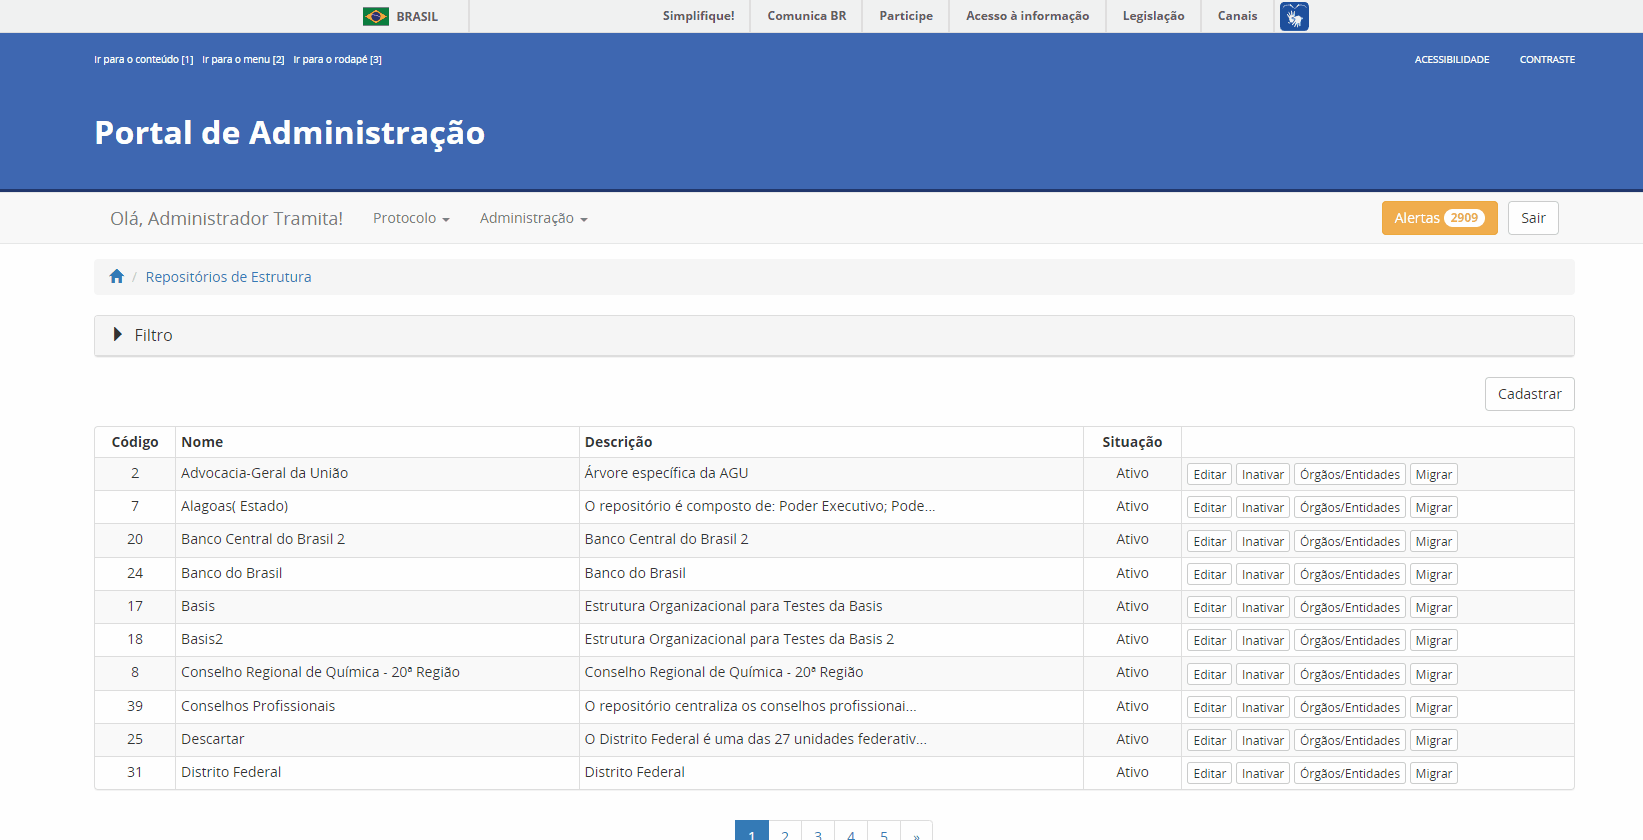The height and width of the screenshot is (840, 1643).
Task: Edit Conselho Regional de Química repository
Action: click(x=1209, y=675)
